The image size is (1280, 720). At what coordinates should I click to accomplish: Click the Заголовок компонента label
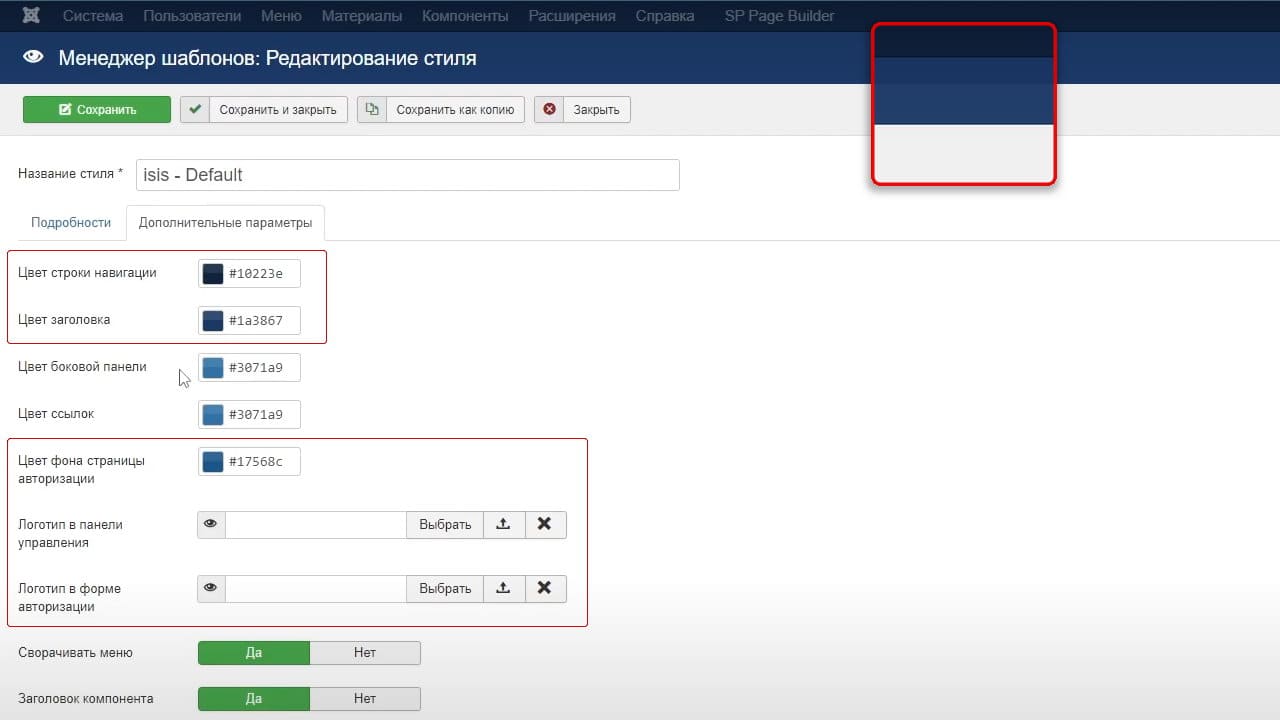(x=86, y=698)
